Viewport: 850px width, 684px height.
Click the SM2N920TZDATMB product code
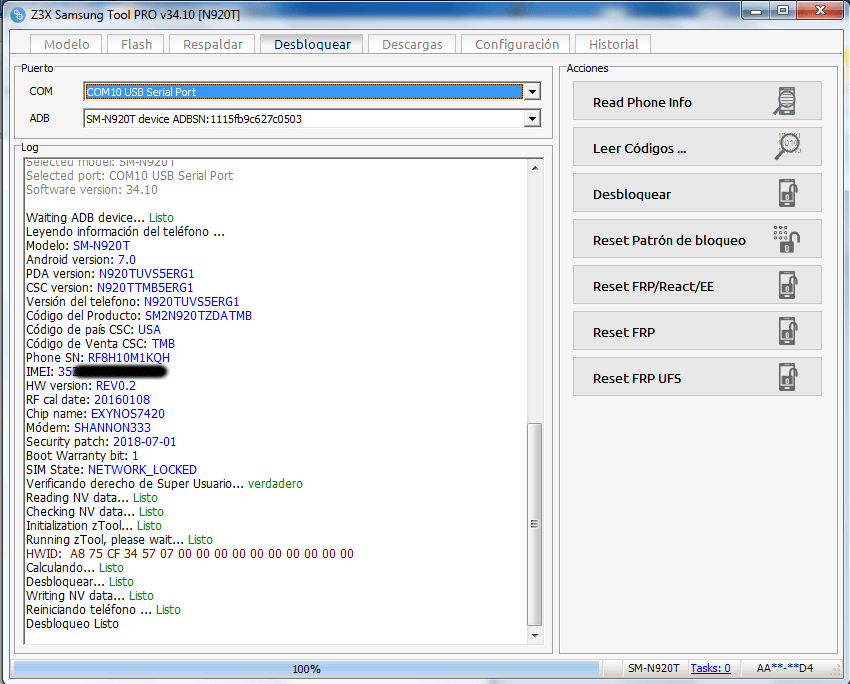point(198,315)
